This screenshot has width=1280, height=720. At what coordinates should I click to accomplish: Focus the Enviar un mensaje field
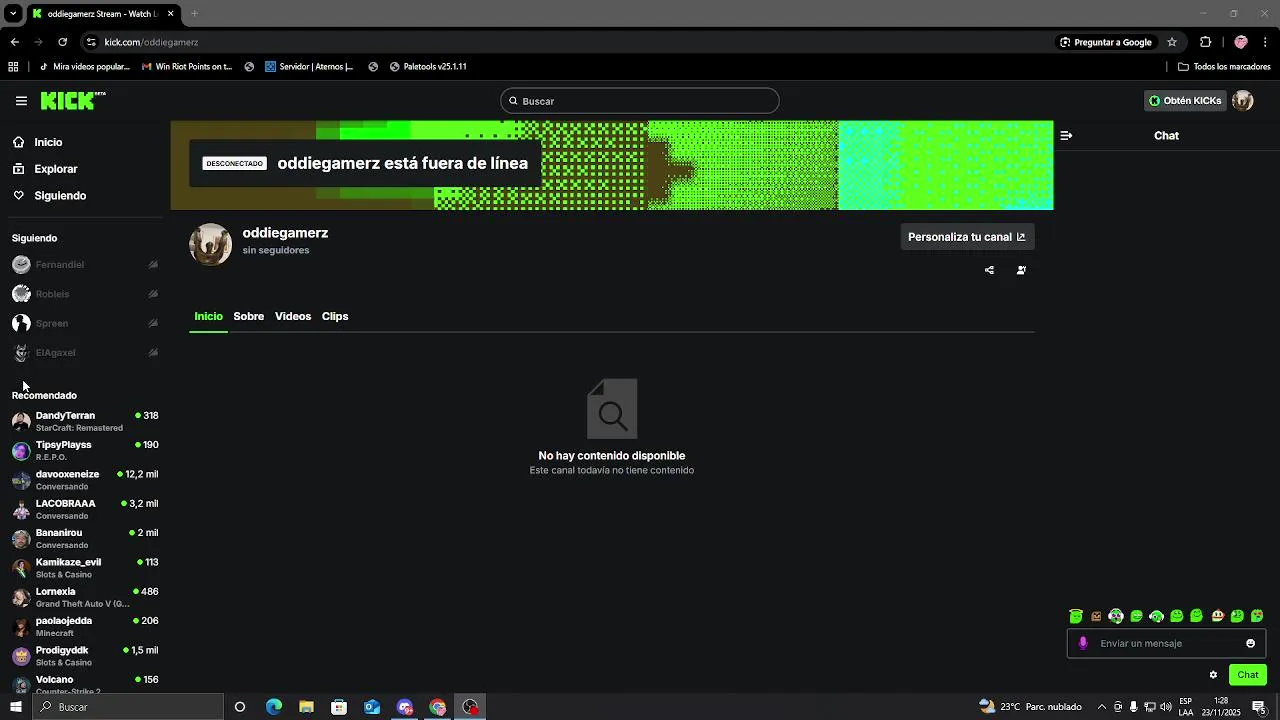tap(1167, 643)
